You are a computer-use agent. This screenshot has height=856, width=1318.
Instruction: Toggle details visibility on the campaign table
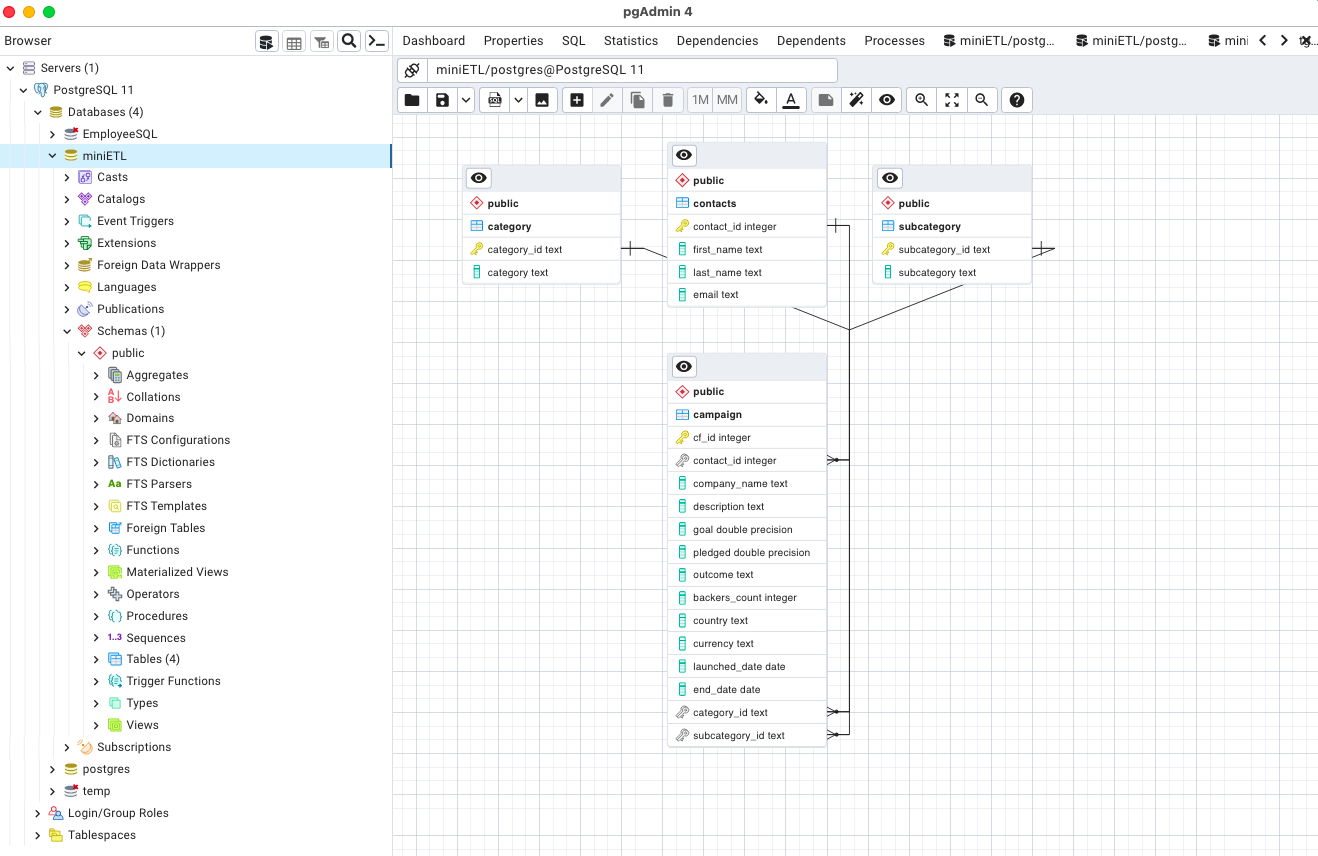(683, 366)
